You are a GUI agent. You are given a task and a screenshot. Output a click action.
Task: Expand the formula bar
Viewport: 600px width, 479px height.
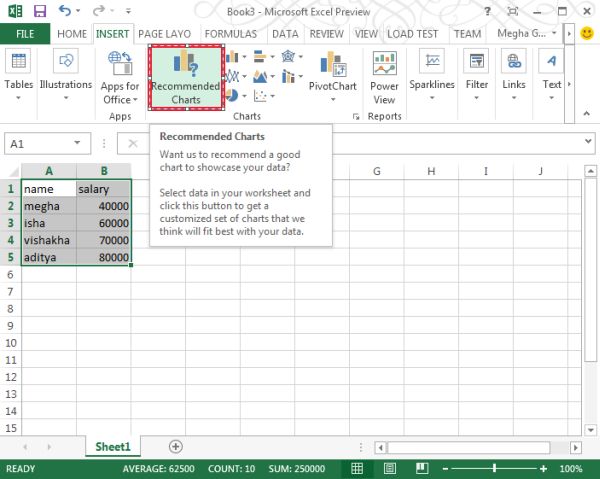point(588,141)
